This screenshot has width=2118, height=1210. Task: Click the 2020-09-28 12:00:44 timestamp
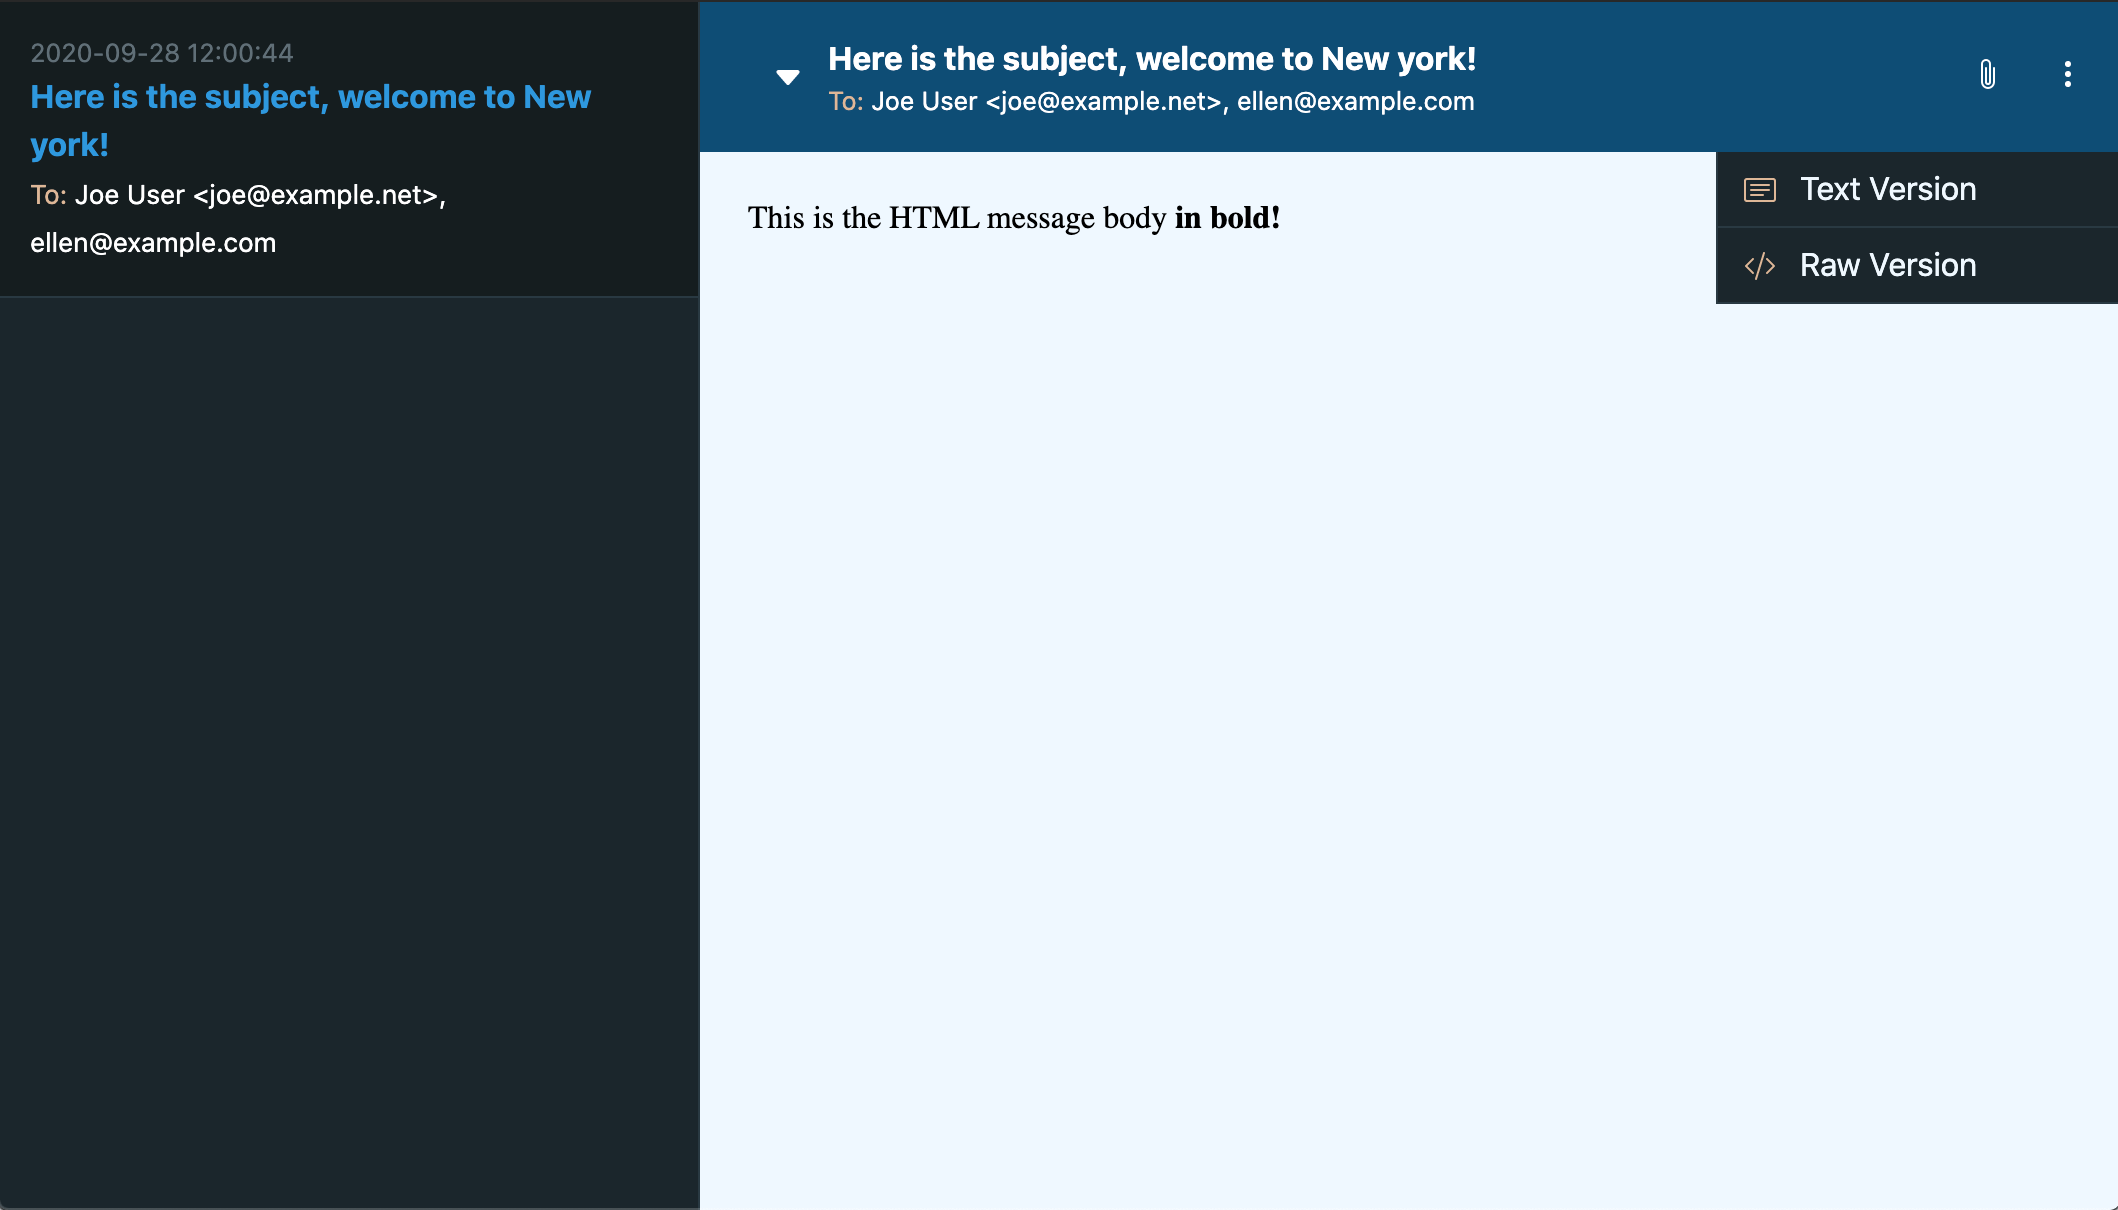162,53
